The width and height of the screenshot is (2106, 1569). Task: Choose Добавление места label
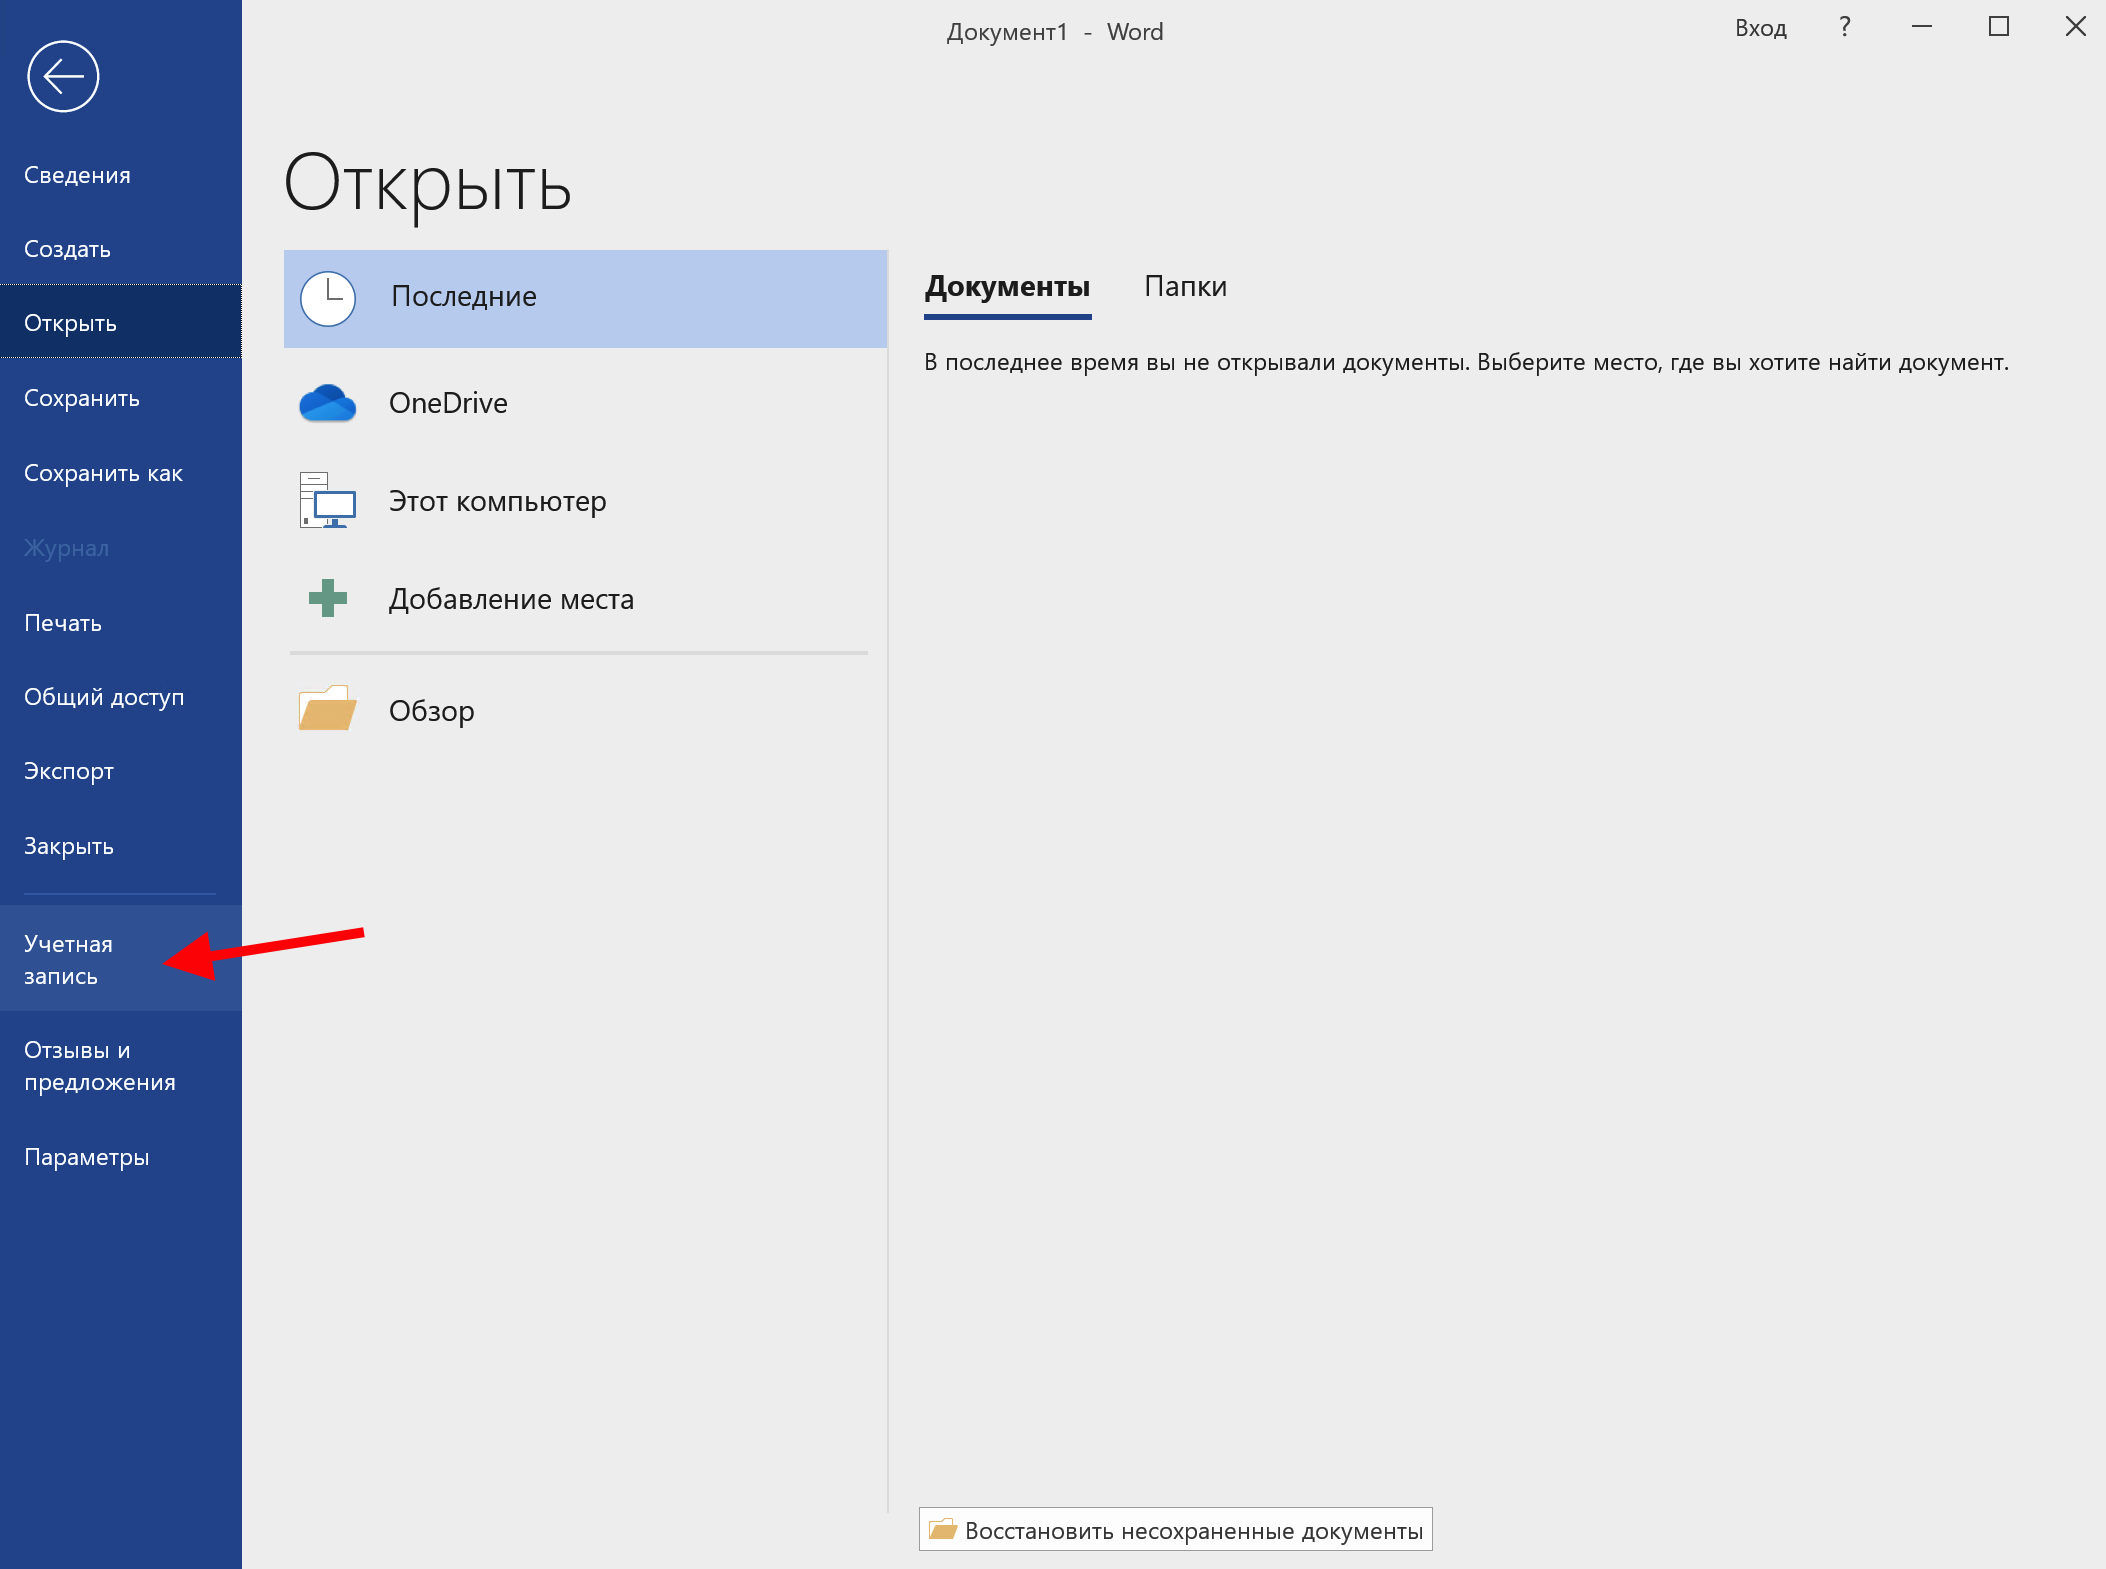coord(511,599)
